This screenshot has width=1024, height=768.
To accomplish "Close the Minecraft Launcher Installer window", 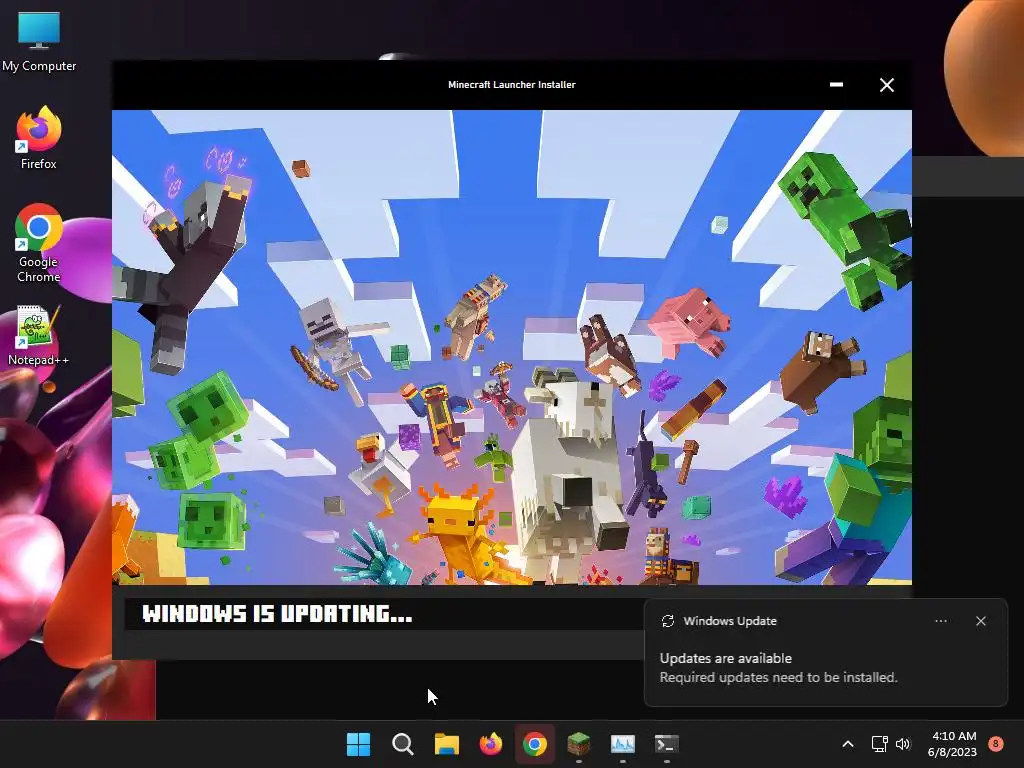I will [887, 85].
